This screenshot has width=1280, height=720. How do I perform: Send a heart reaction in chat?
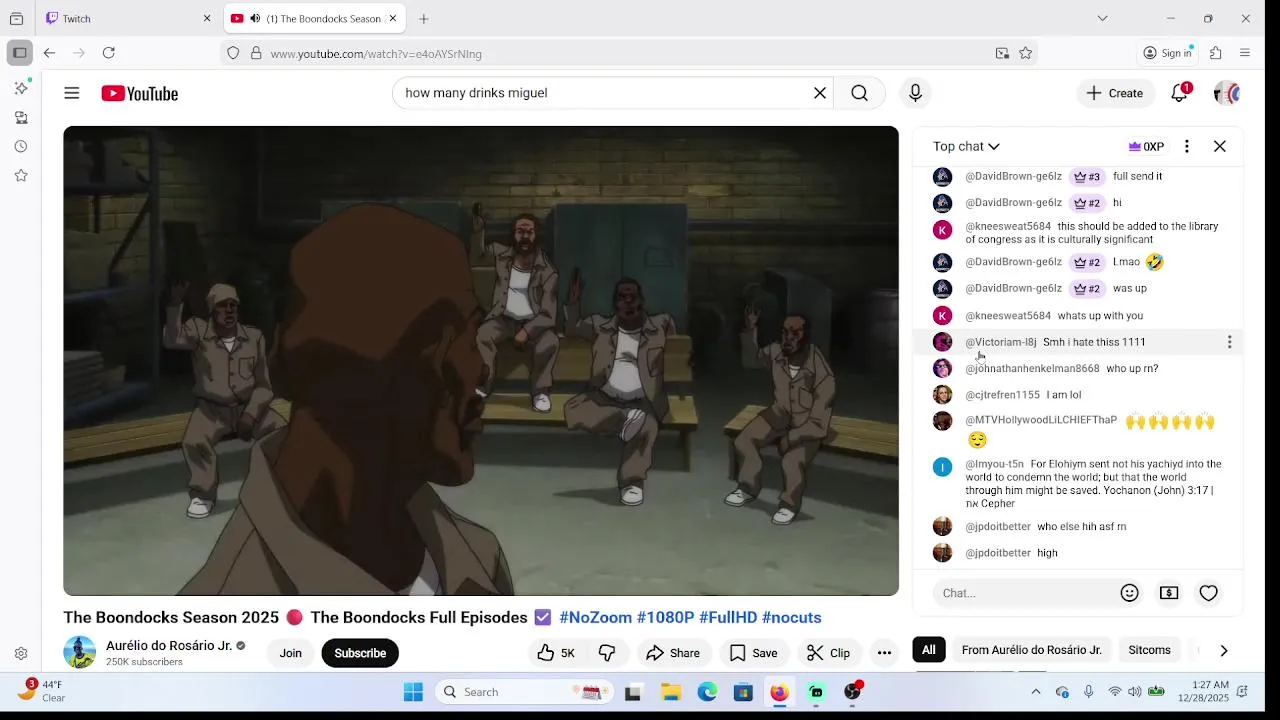1209,593
